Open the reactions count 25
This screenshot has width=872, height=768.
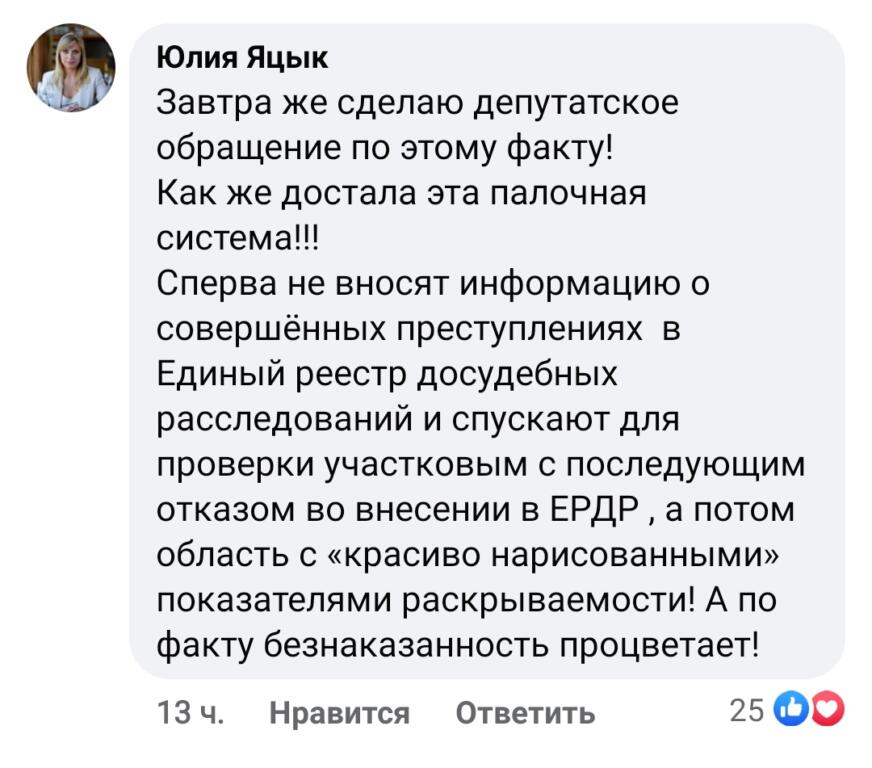[x=747, y=710]
